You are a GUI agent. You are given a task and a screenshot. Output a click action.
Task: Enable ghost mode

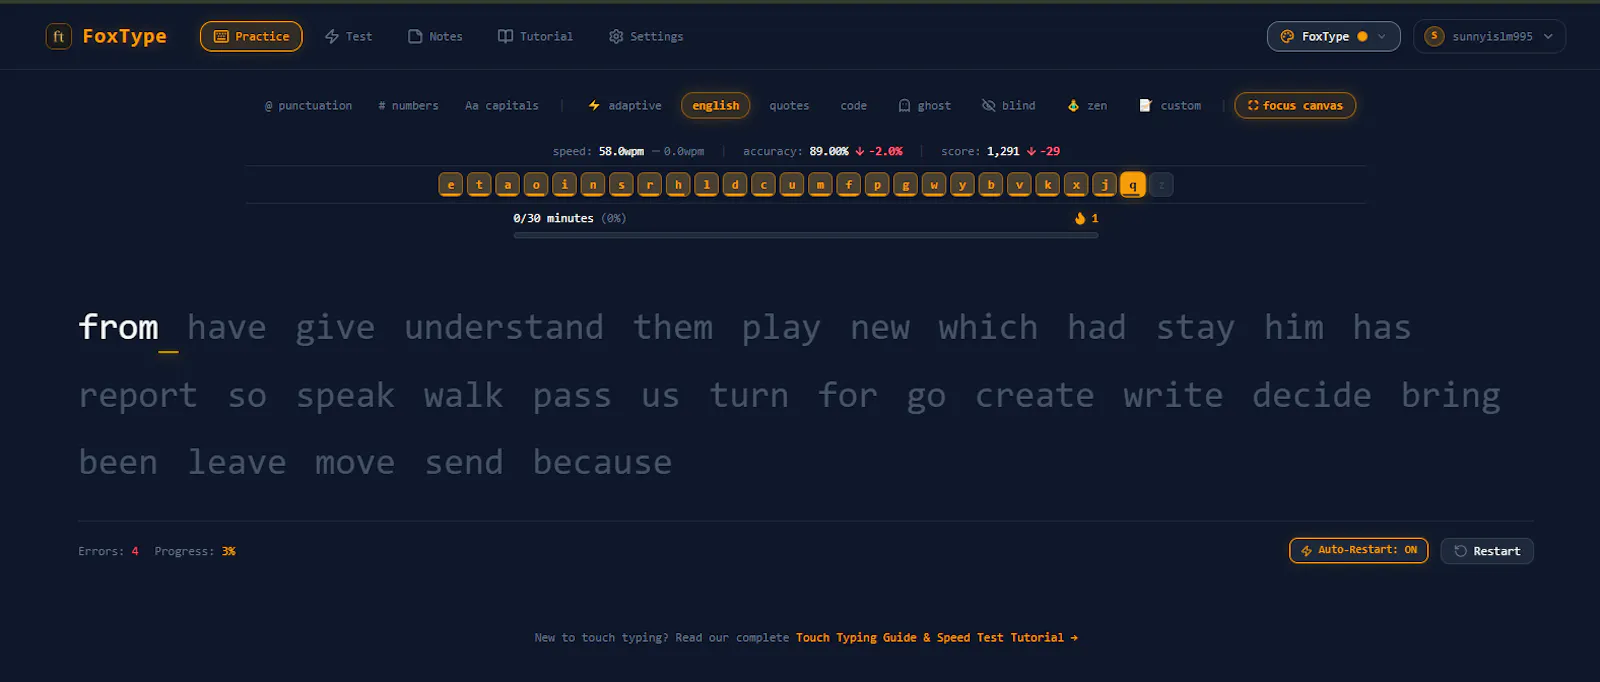tap(924, 105)
